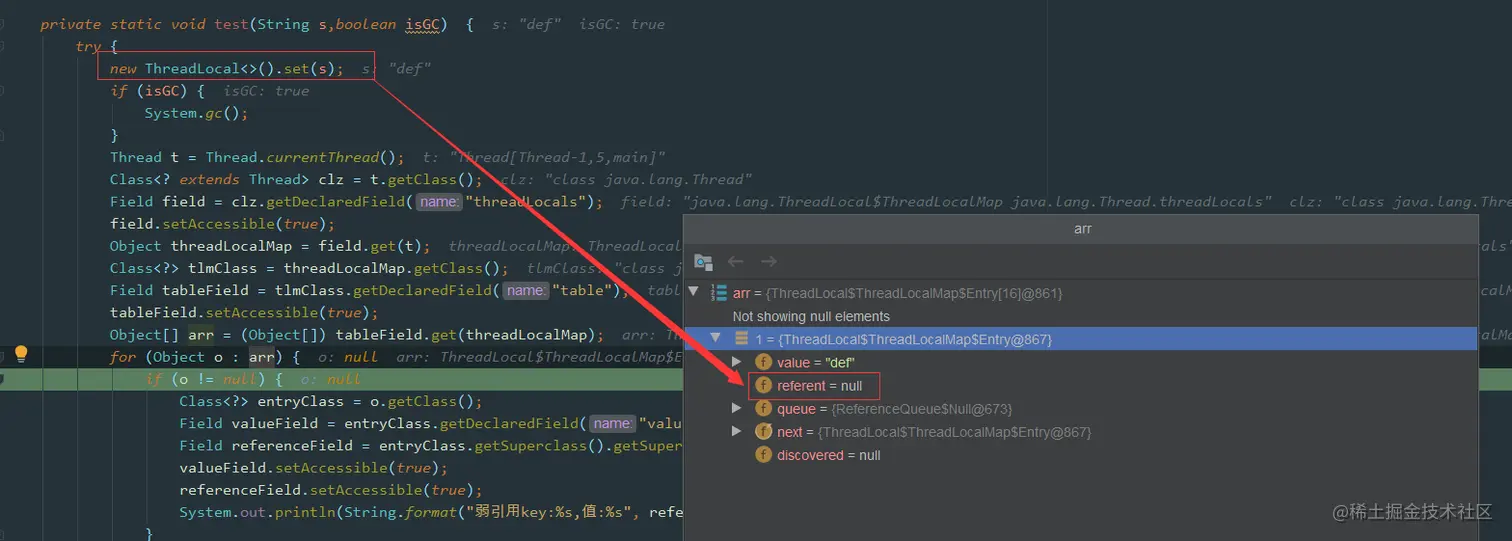1512x541 pixels.
Task: Click the field icon next to discovered
Action: pyautogui.click(x=764, y=454)
